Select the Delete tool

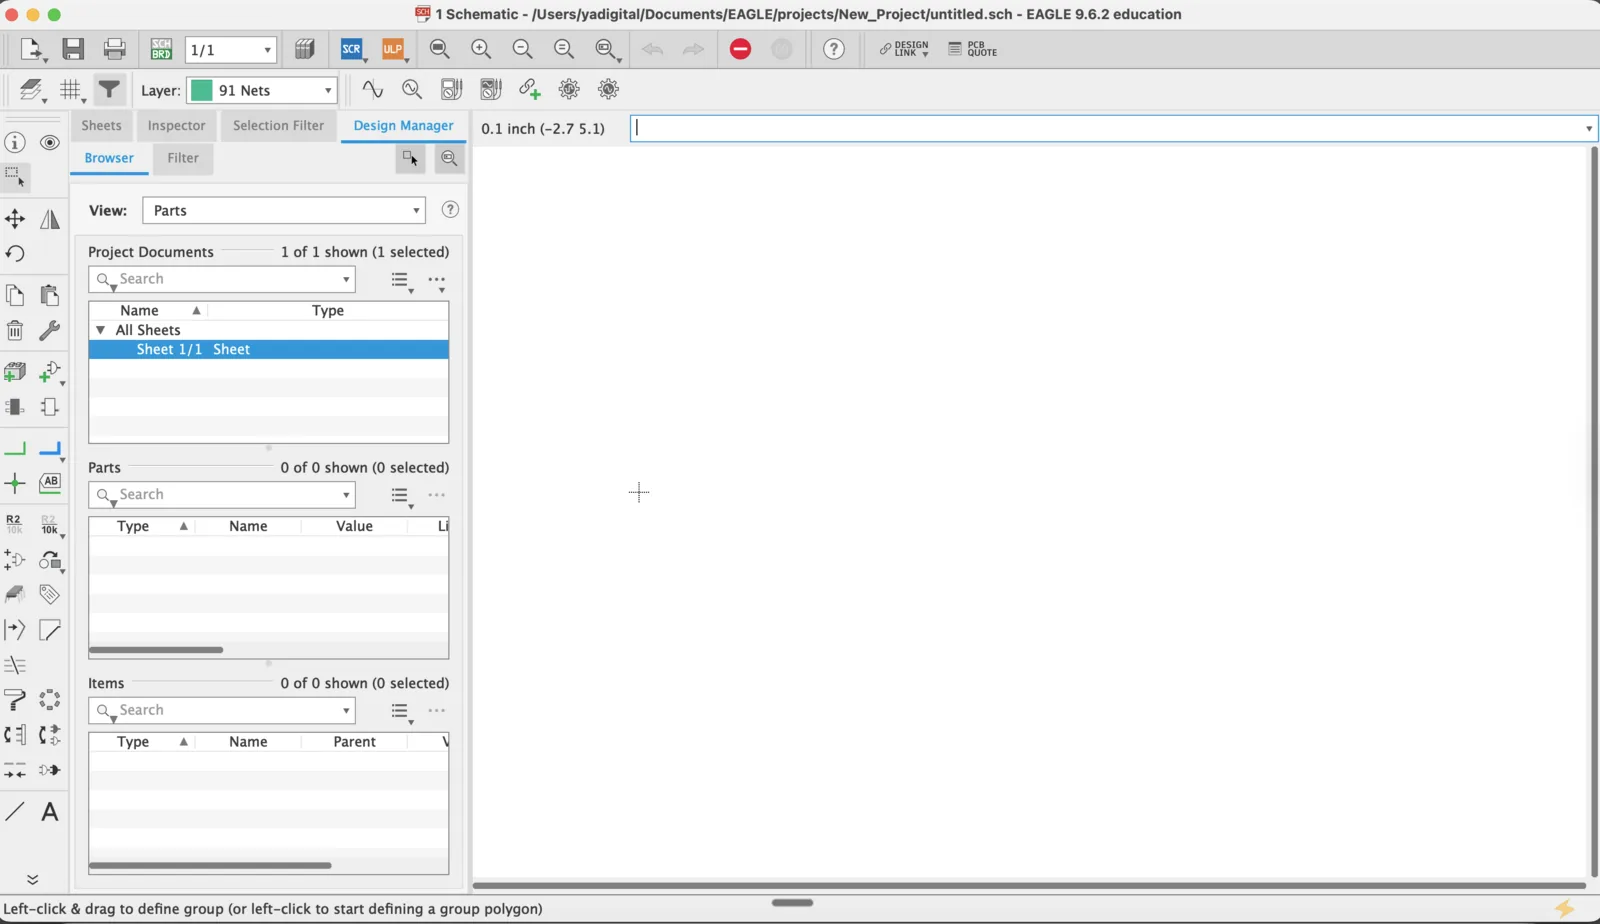[15, 330]
